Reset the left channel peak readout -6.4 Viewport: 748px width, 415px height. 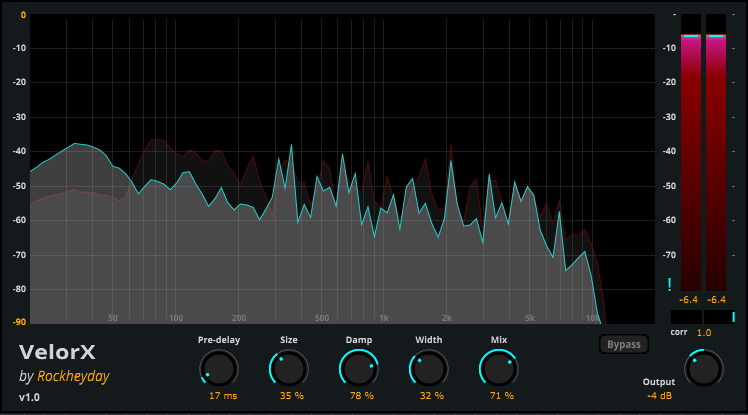click(689, 300)
